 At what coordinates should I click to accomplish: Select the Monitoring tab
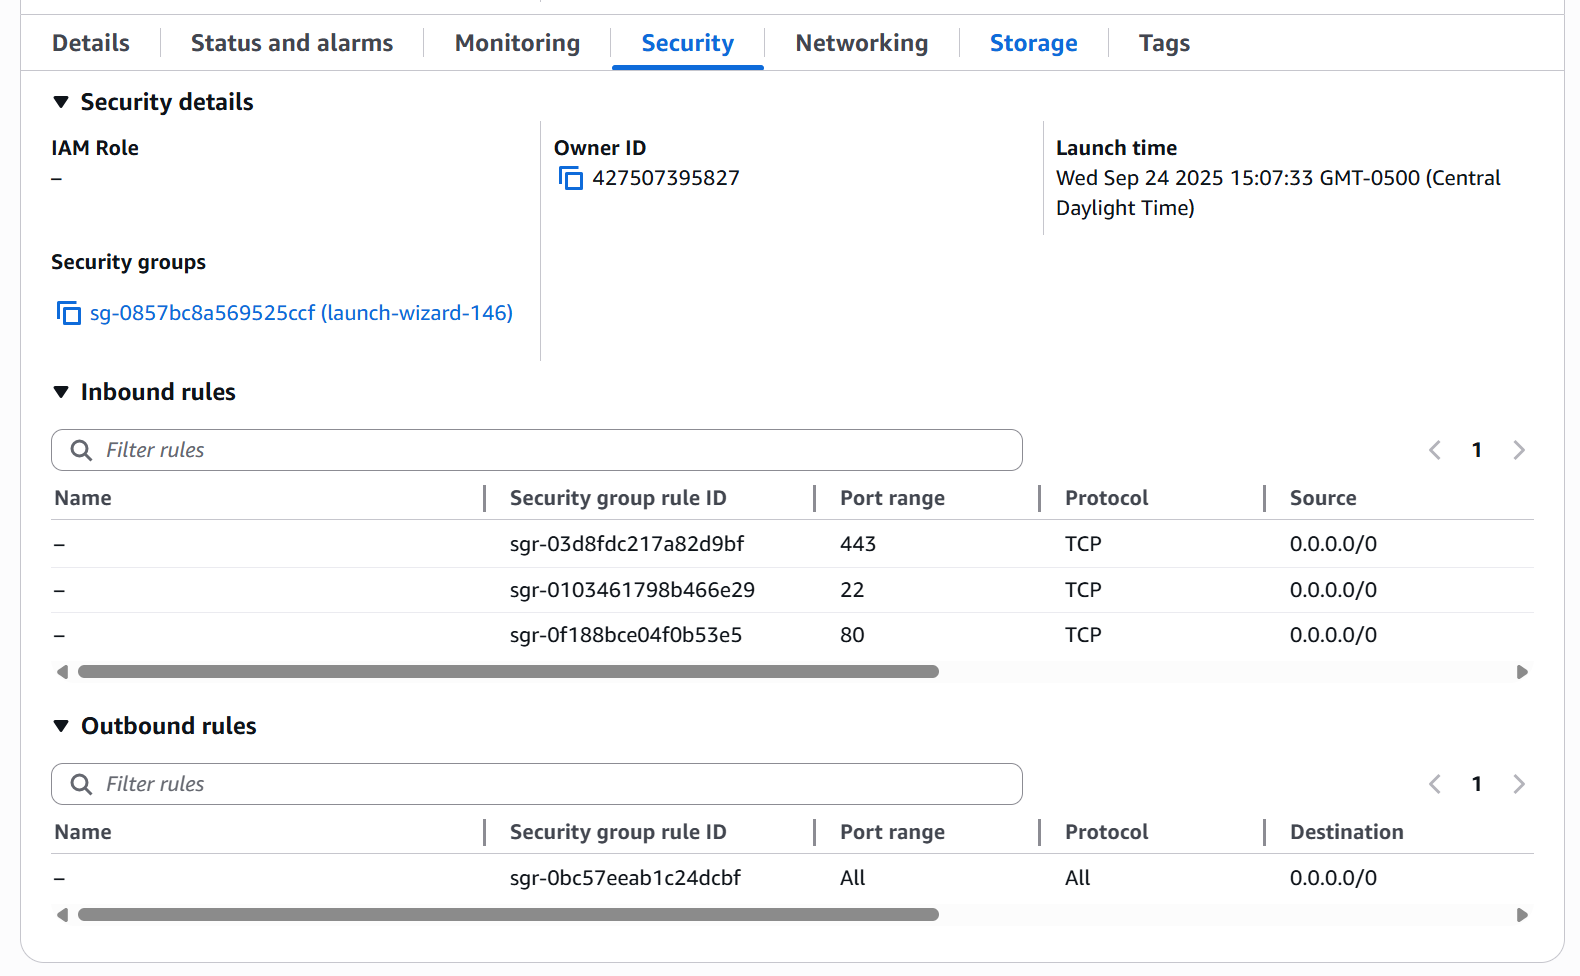pos(517,43)
